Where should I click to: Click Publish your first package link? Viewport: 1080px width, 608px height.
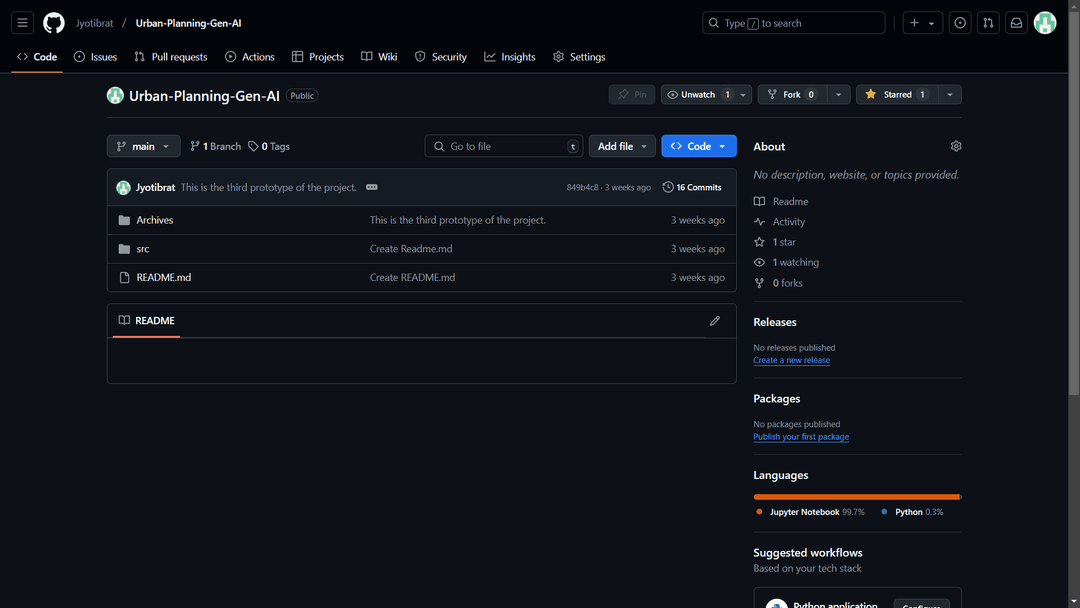click(x=801, y=437)
